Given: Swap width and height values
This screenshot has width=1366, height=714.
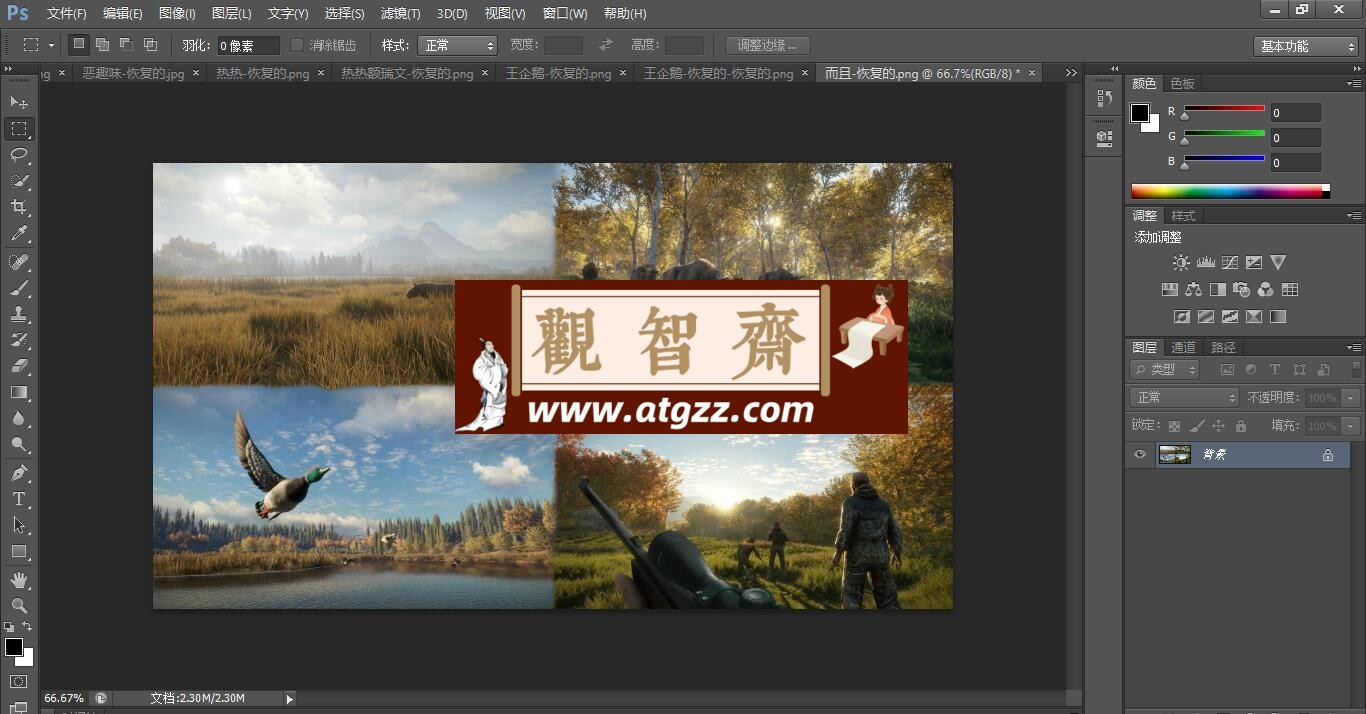Looking at the screenshot, I should (605, 45).
